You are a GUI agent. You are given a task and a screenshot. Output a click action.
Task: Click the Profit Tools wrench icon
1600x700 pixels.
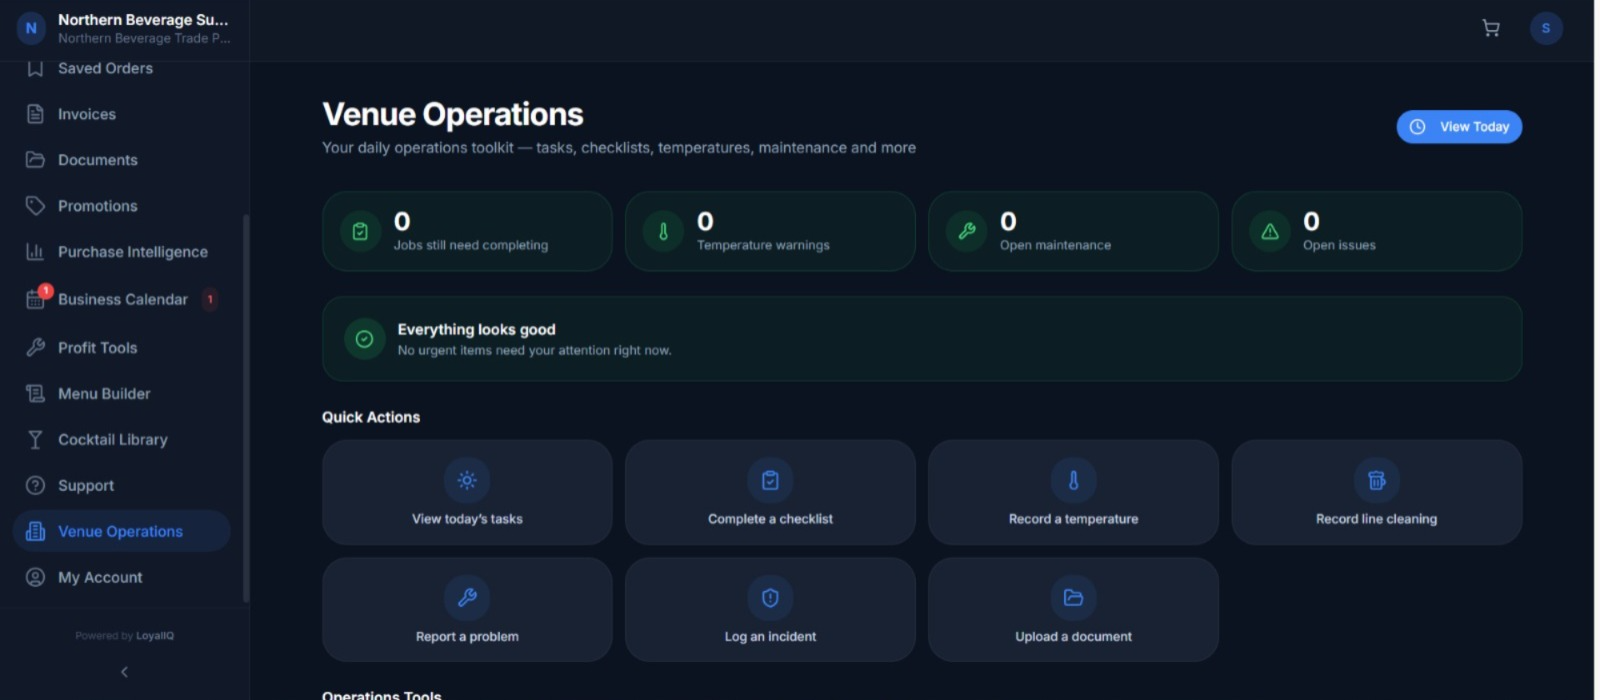(x=35, y=348)
